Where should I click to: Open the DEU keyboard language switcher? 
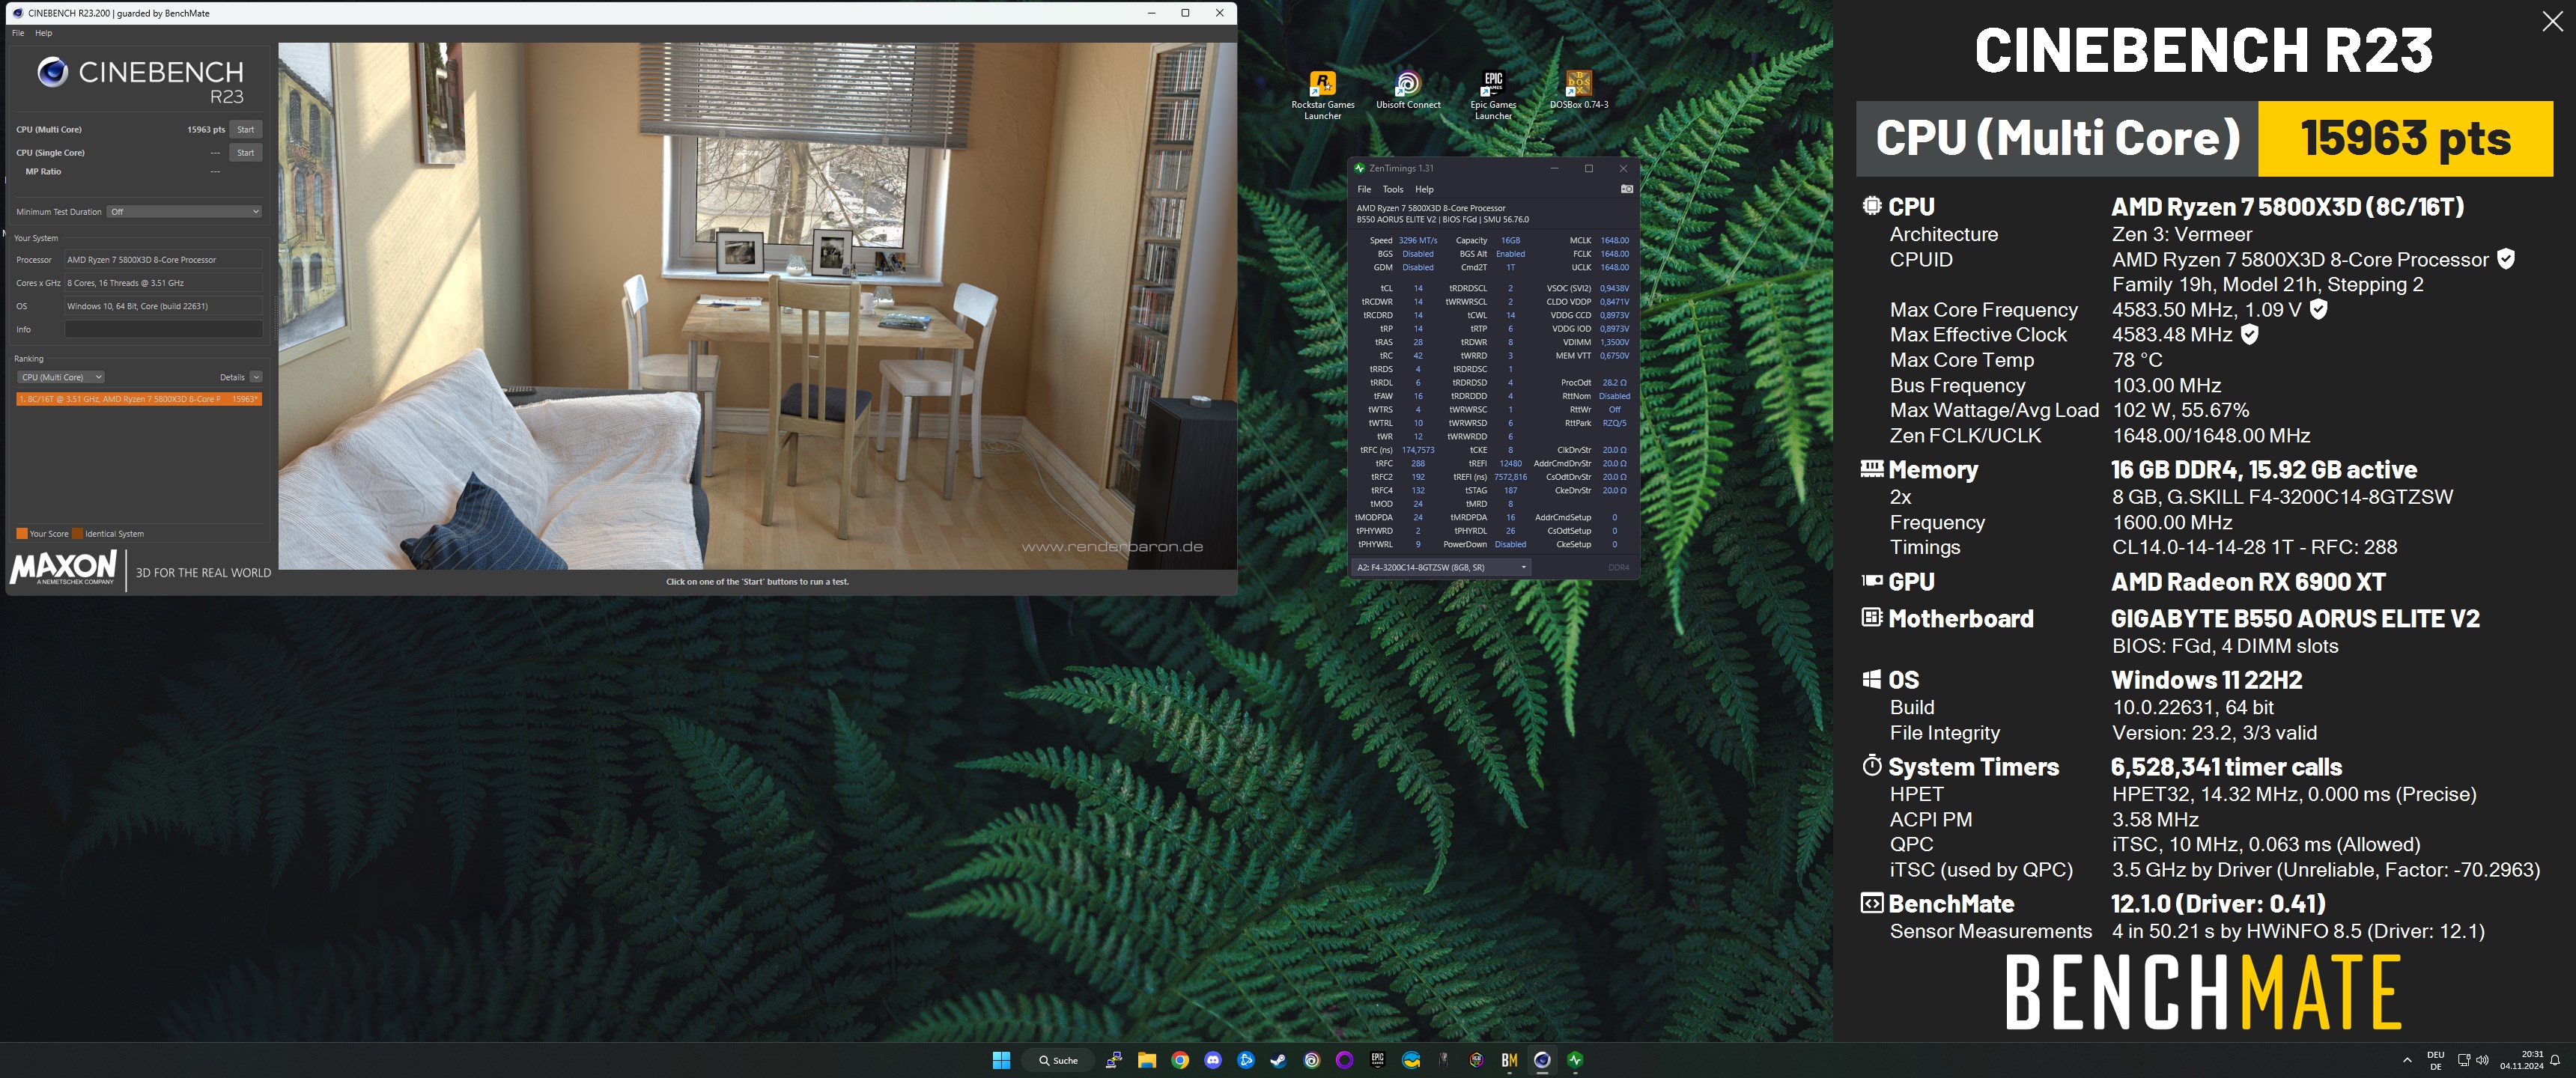click(x=2435, y=1060)
